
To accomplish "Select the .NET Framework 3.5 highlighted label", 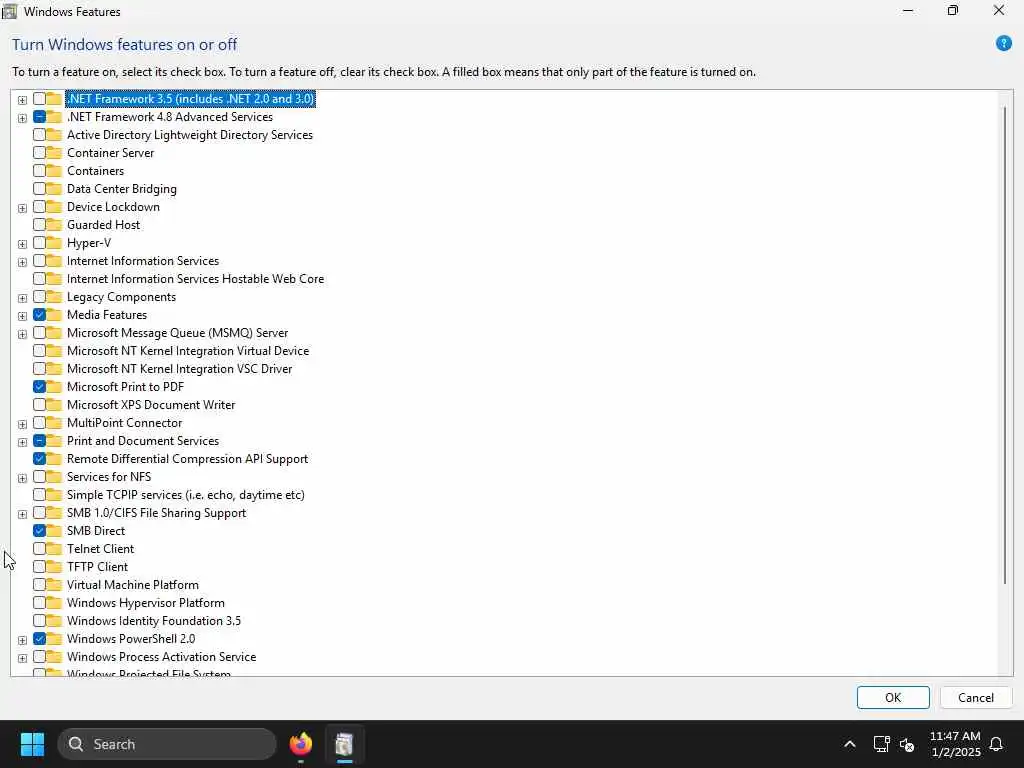I will coord(190,99).
